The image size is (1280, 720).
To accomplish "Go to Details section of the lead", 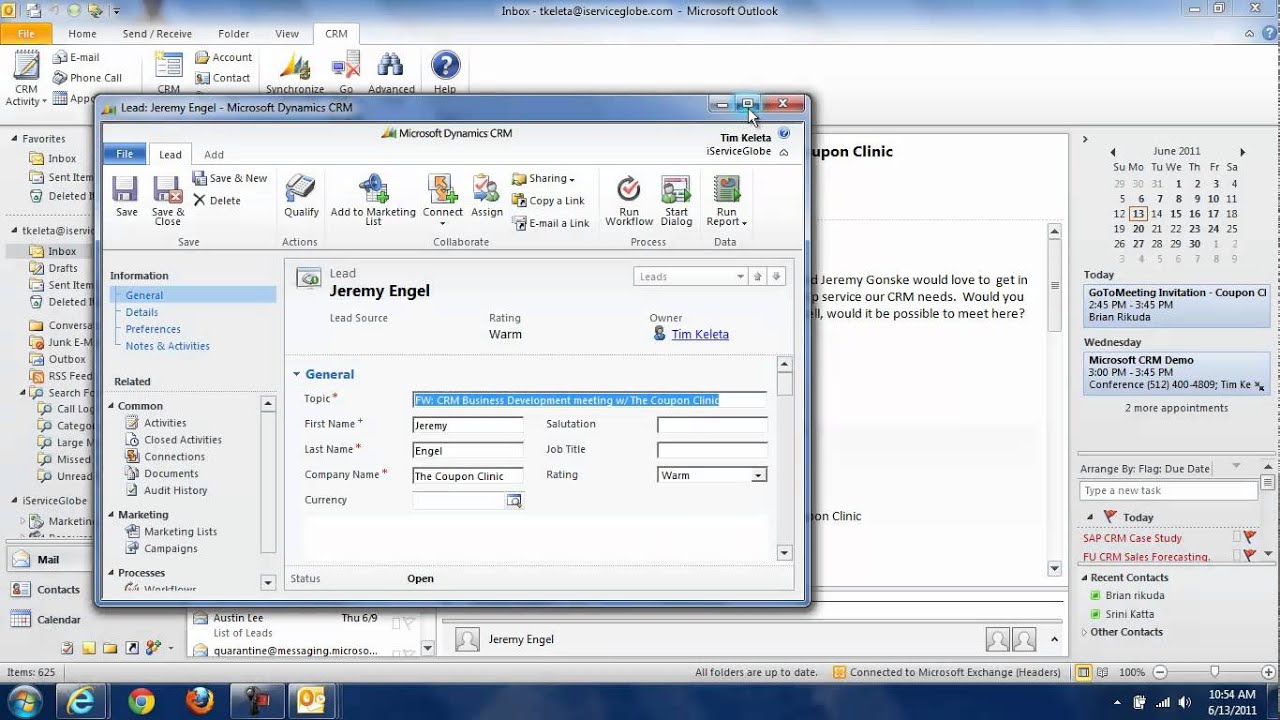I will click(x=142, y=312).
